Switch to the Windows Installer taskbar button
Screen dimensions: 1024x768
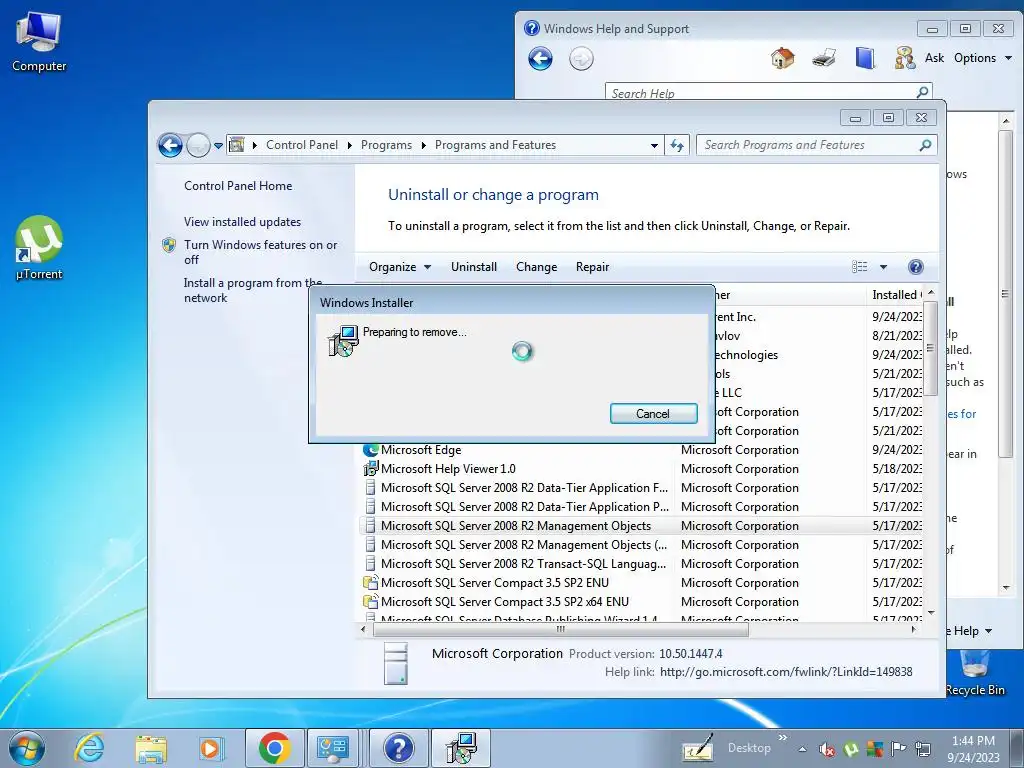coord(461,748)
